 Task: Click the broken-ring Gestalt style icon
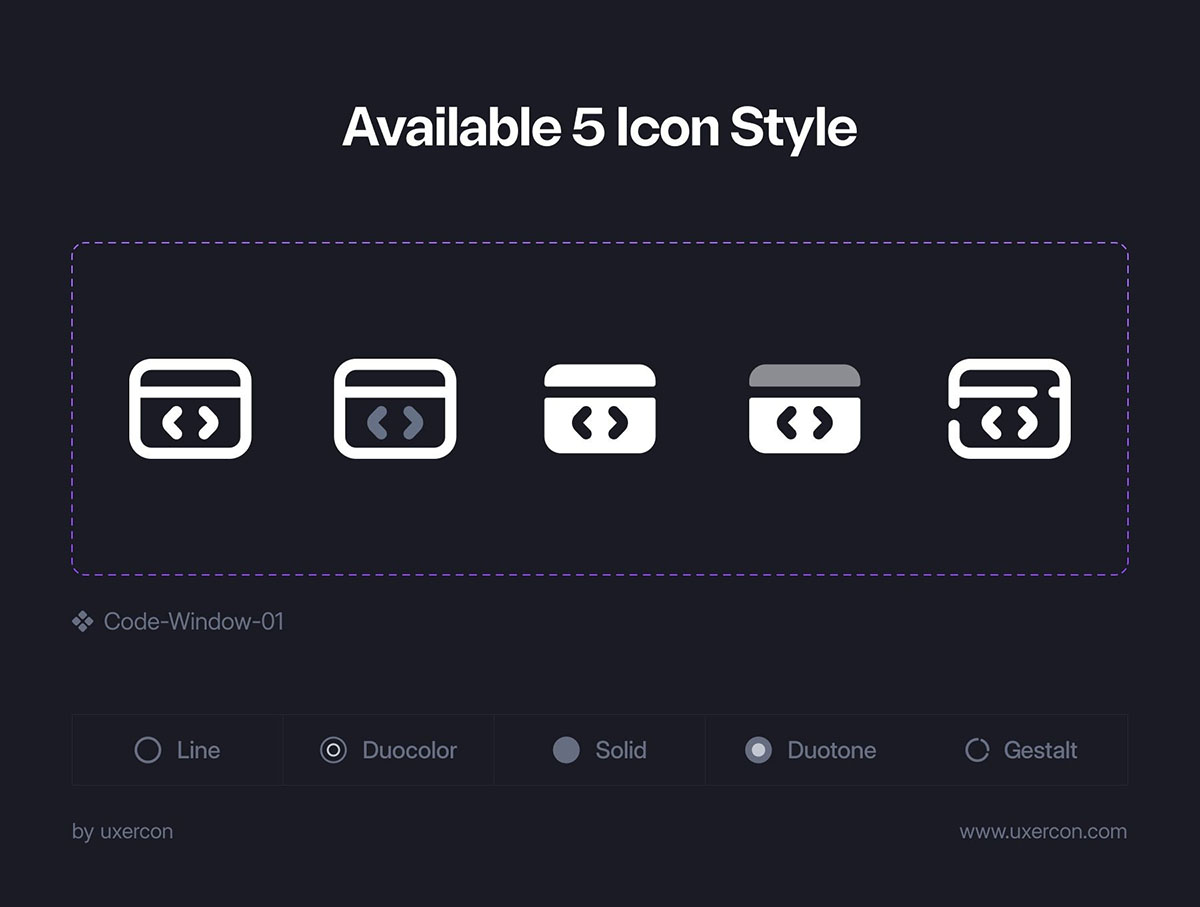[x=977, y=750]
